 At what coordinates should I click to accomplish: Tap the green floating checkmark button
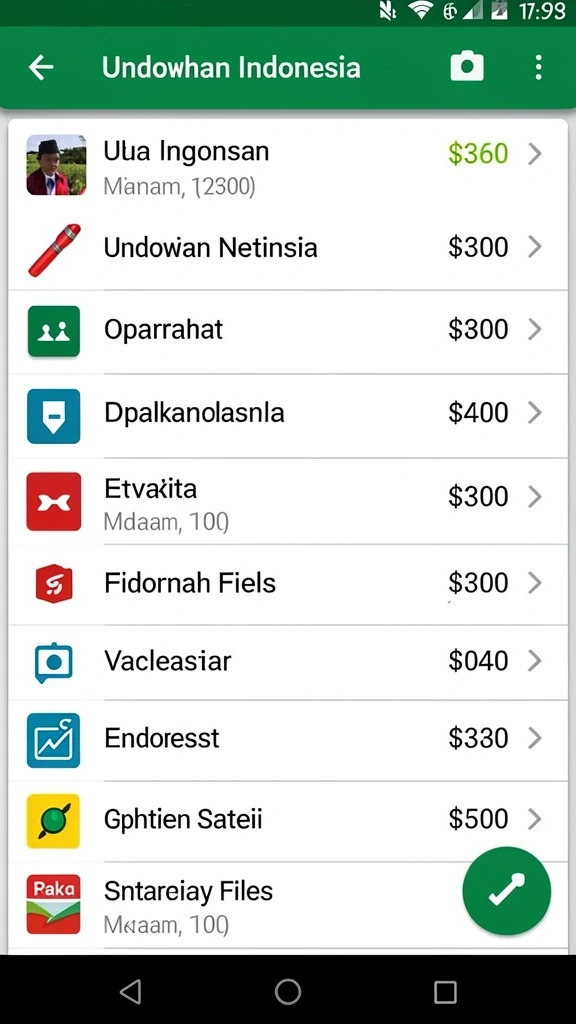click(507, 891)
